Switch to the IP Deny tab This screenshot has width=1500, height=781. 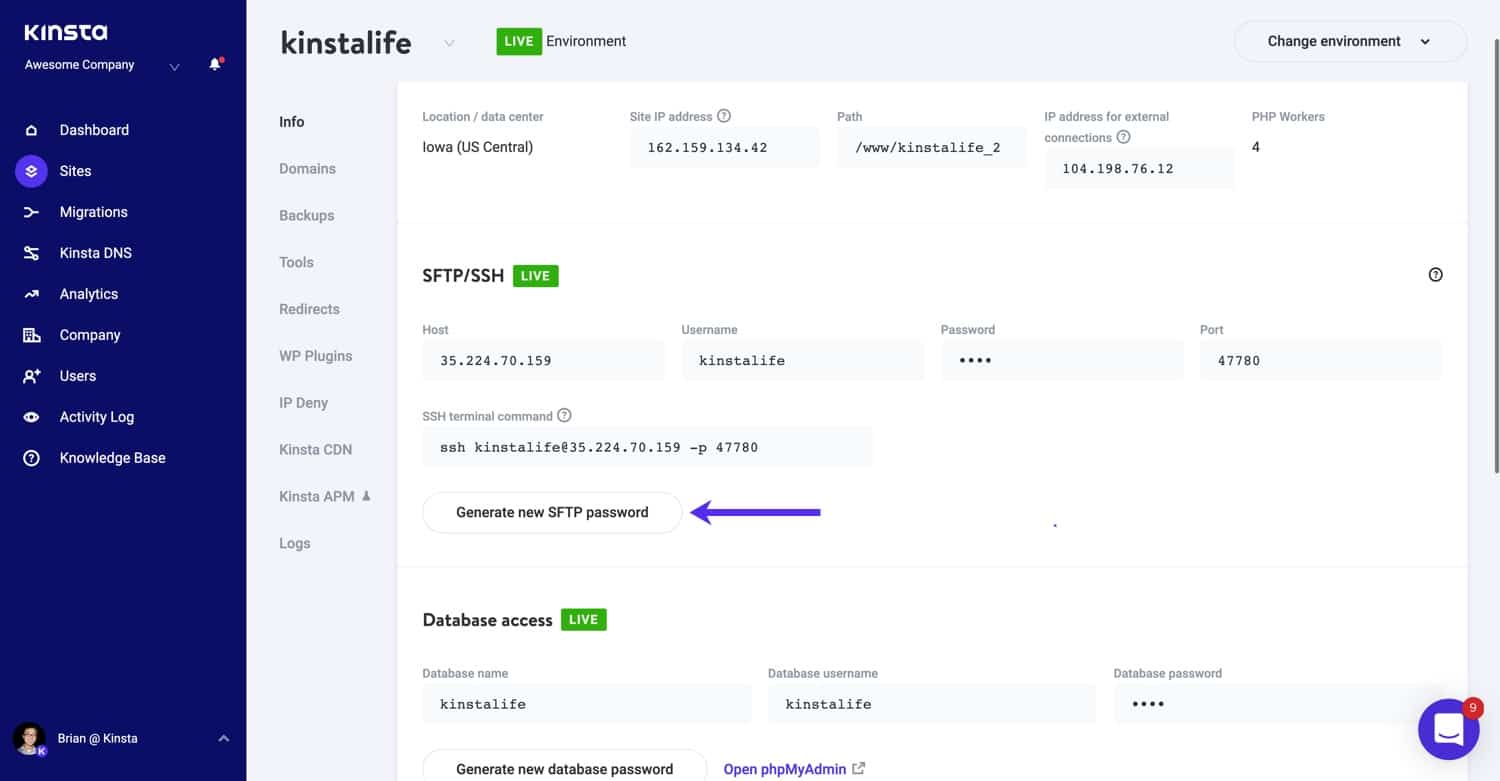303,403
